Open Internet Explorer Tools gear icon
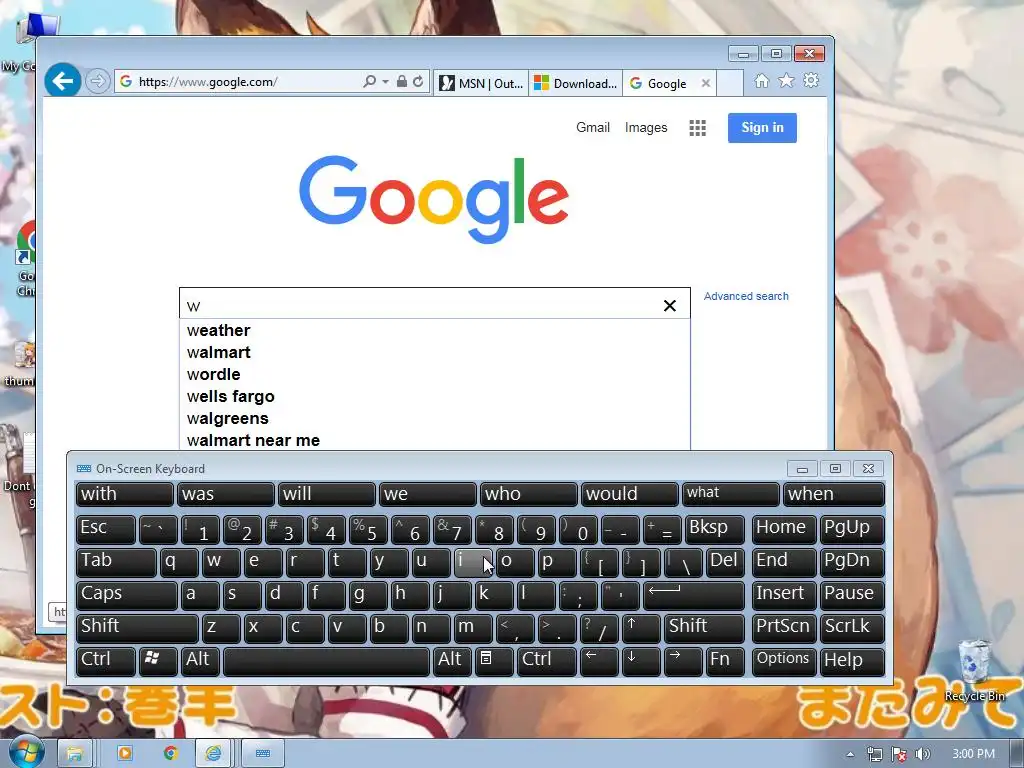This screenshot has height=768, width=1024. (811, 80)
